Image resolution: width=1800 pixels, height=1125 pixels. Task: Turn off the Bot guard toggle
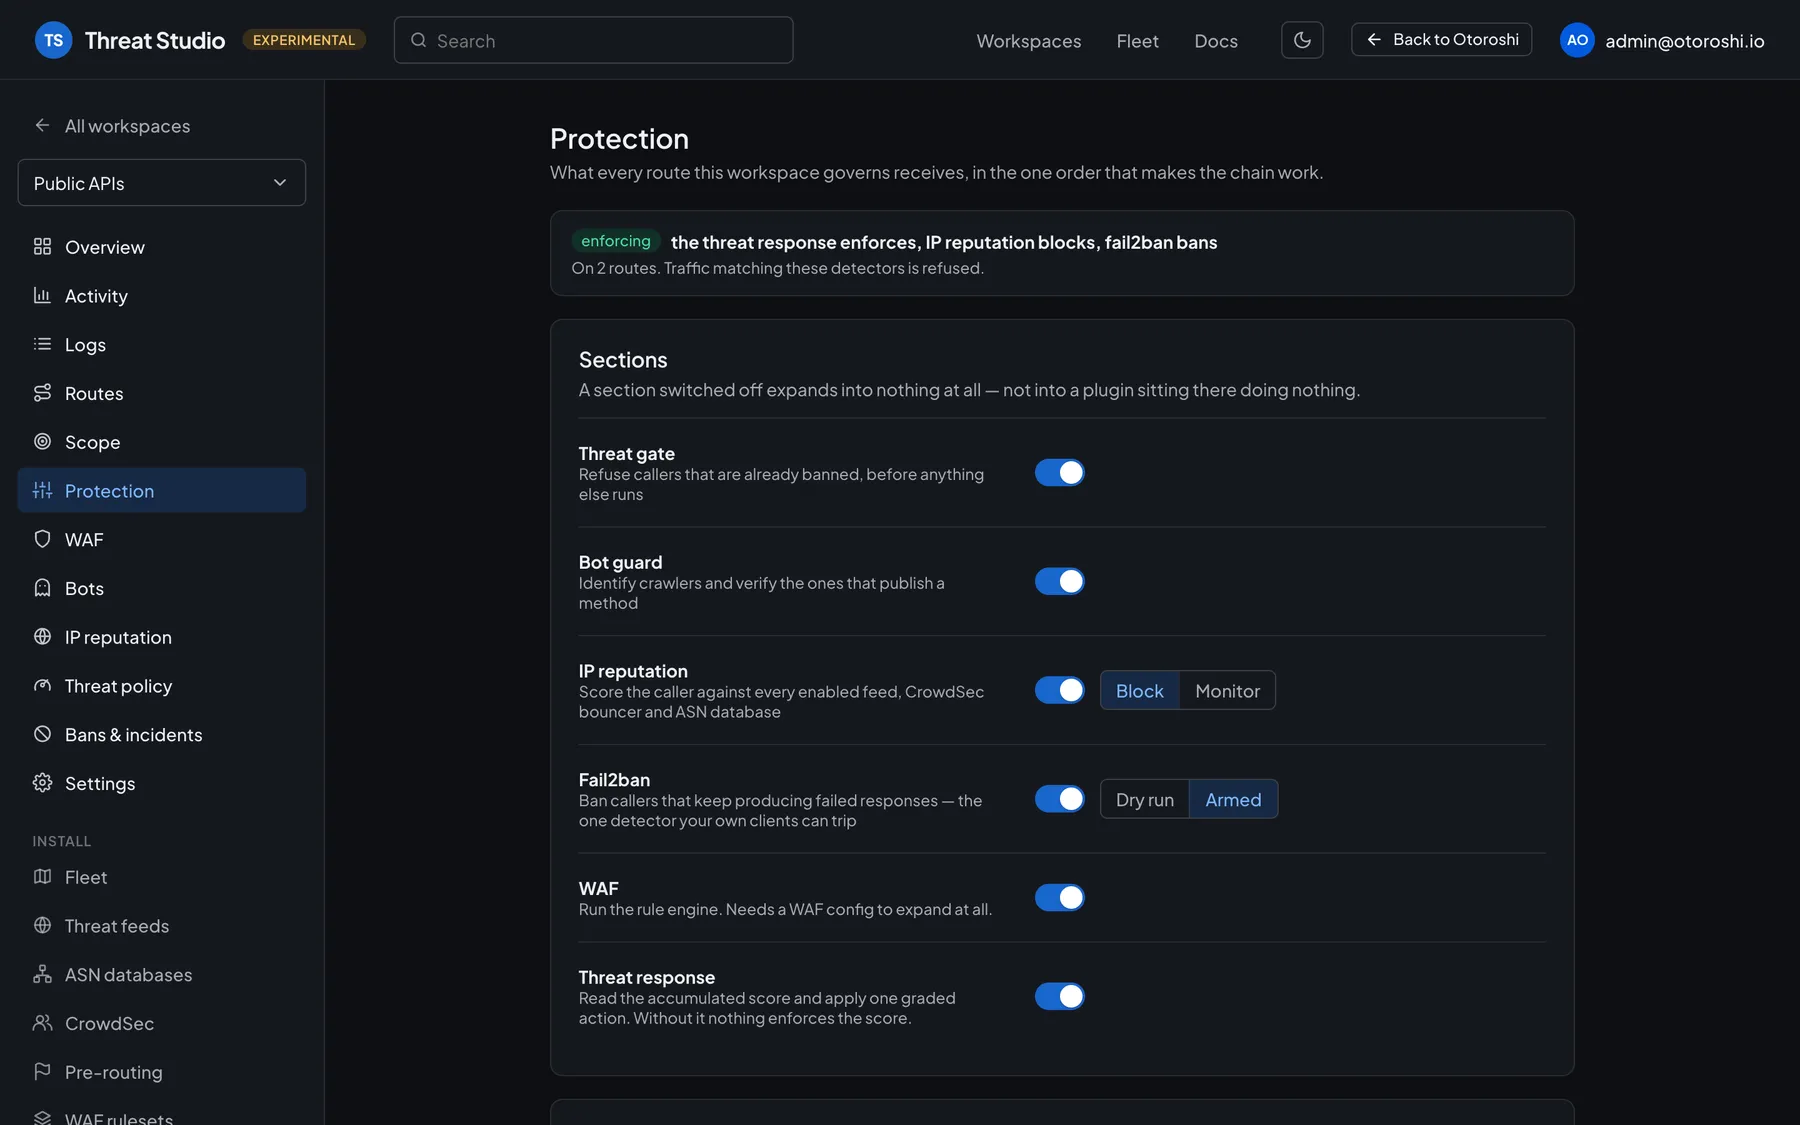coord(1060,582)
